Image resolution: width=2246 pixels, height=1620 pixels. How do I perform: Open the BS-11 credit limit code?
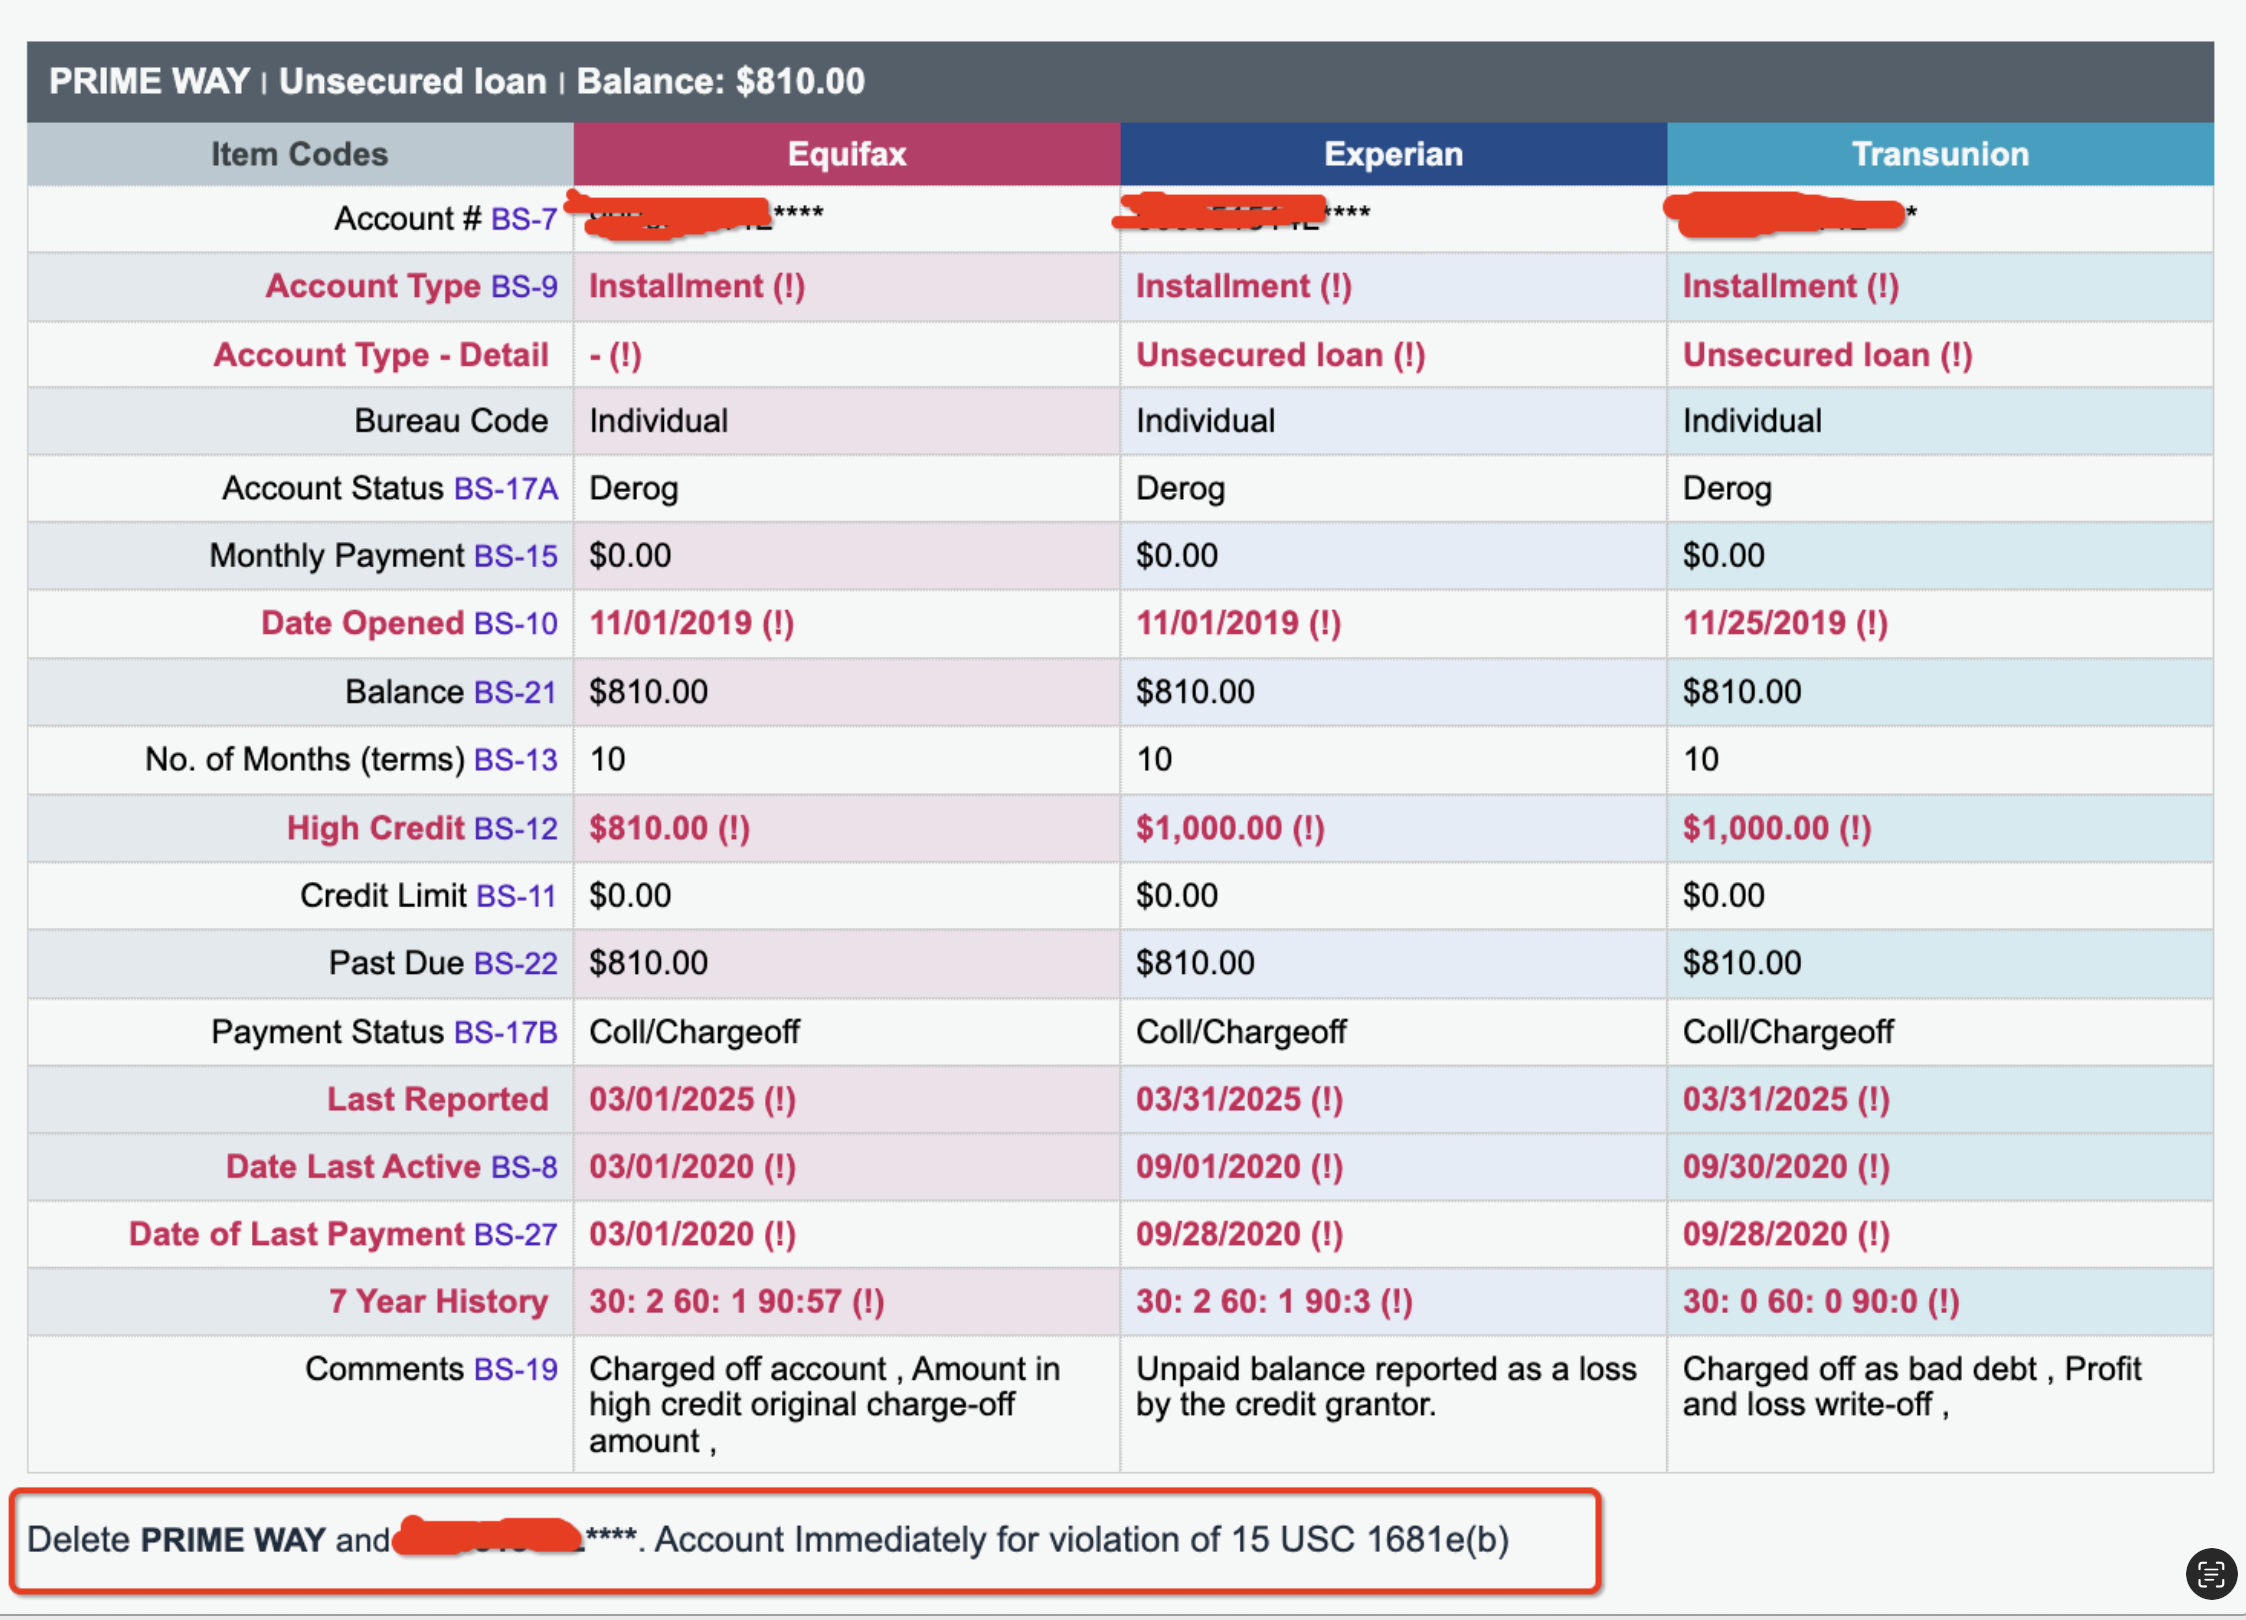(516, 895)
